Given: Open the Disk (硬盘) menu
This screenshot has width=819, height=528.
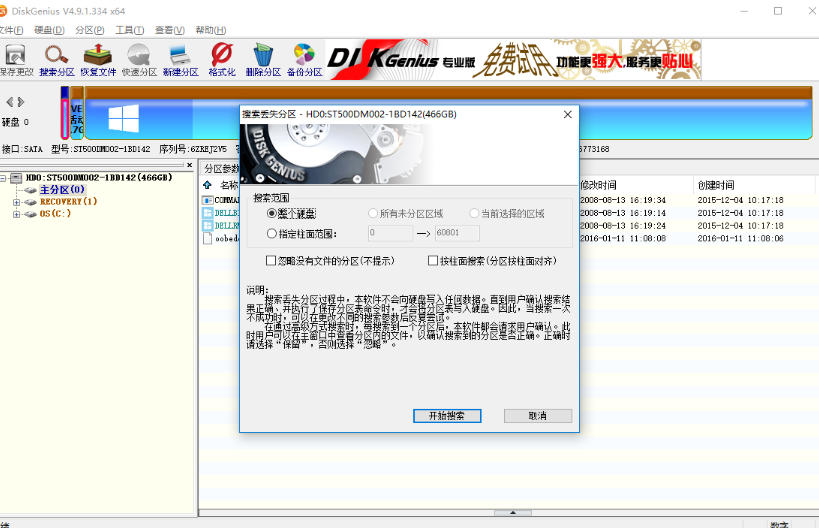Looking at the screenshot, I should 49,30.
